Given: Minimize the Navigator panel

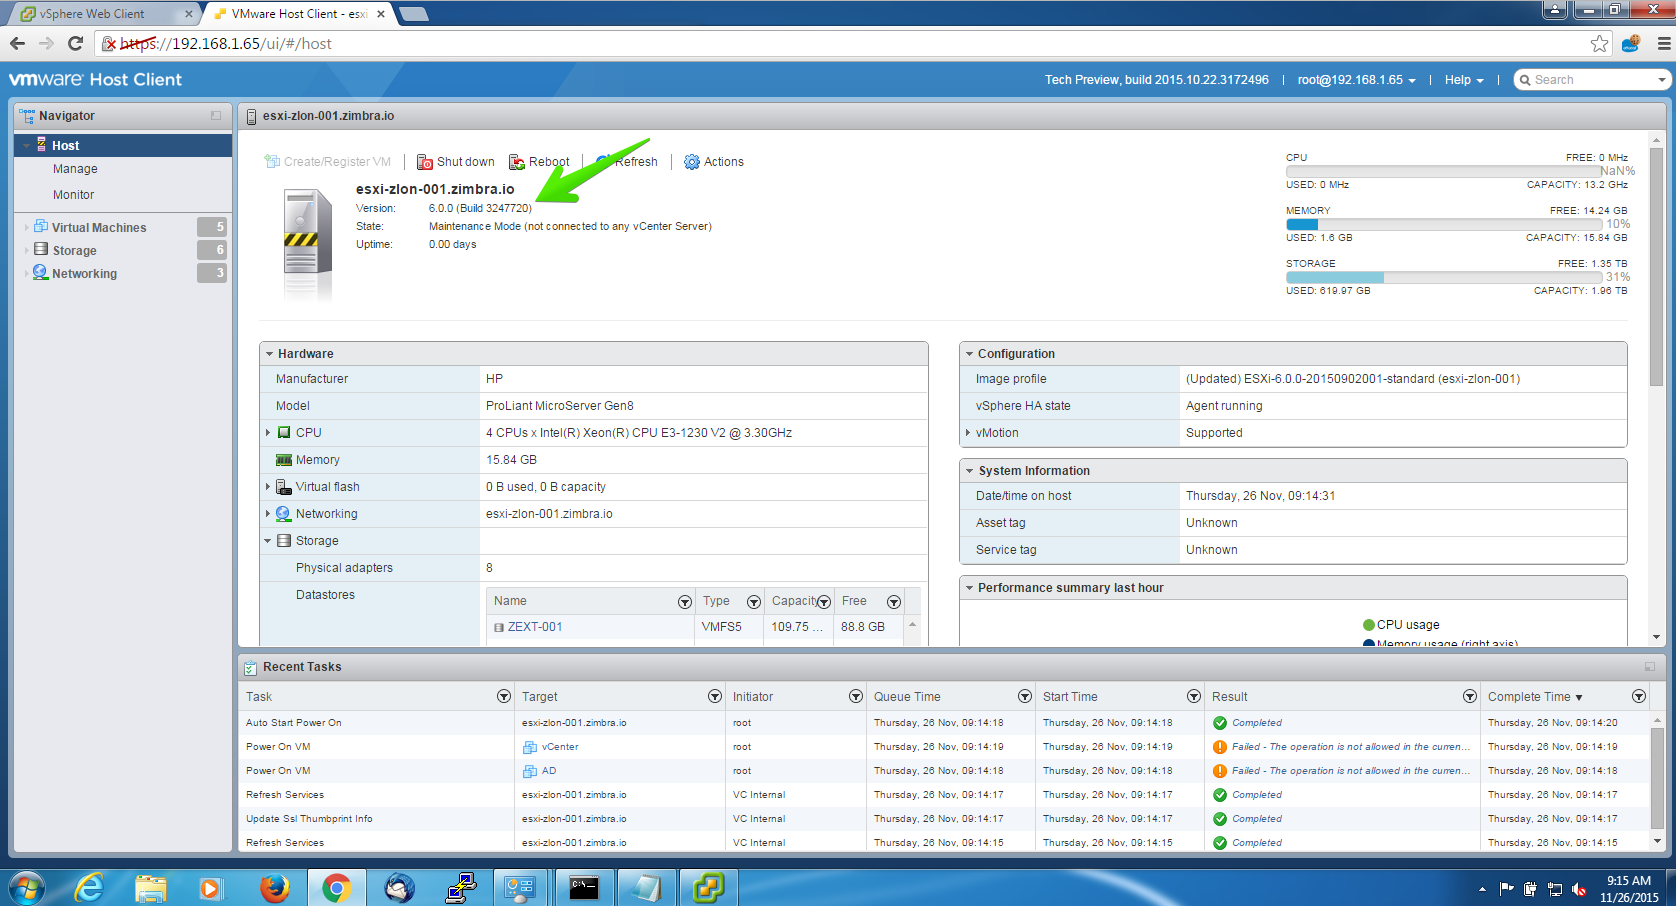Looking at the screenshot, I should 216,116.
